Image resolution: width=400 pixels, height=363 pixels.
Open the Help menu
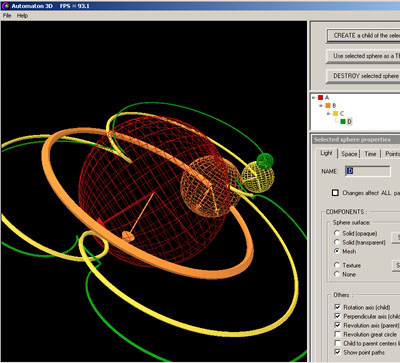tap(22, 16)
